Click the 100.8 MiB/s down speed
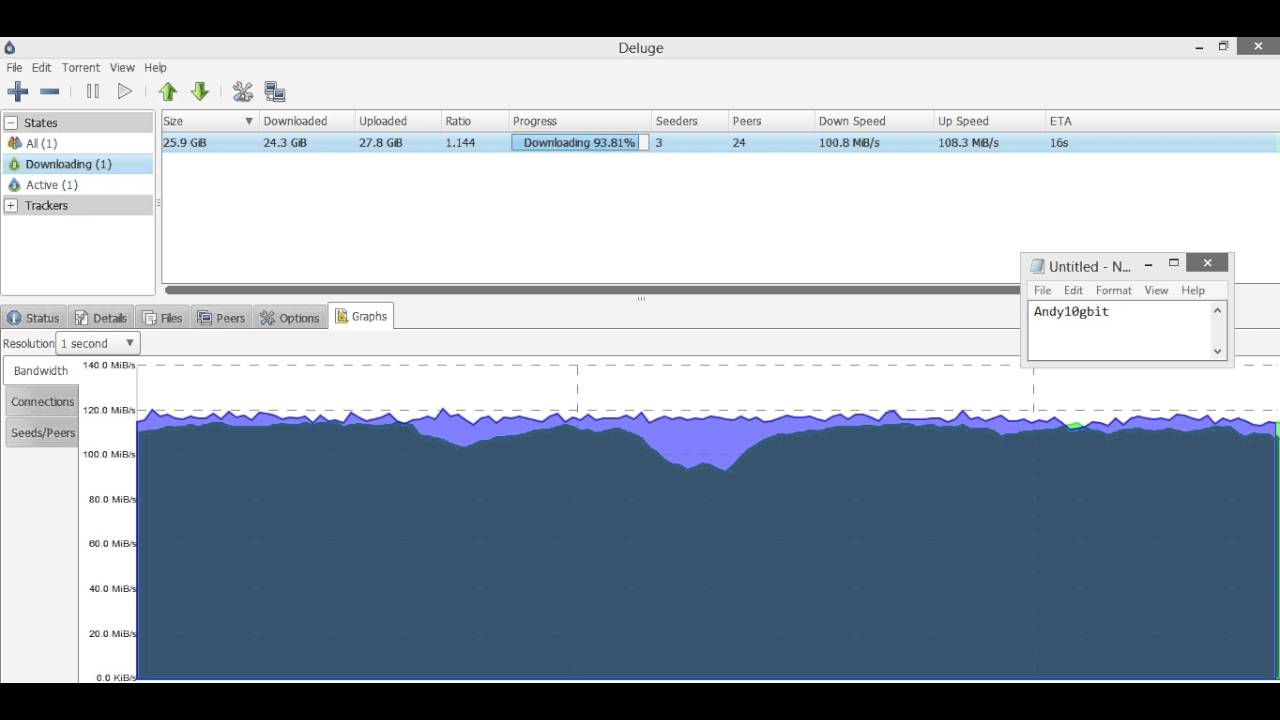 coord(849,143)
